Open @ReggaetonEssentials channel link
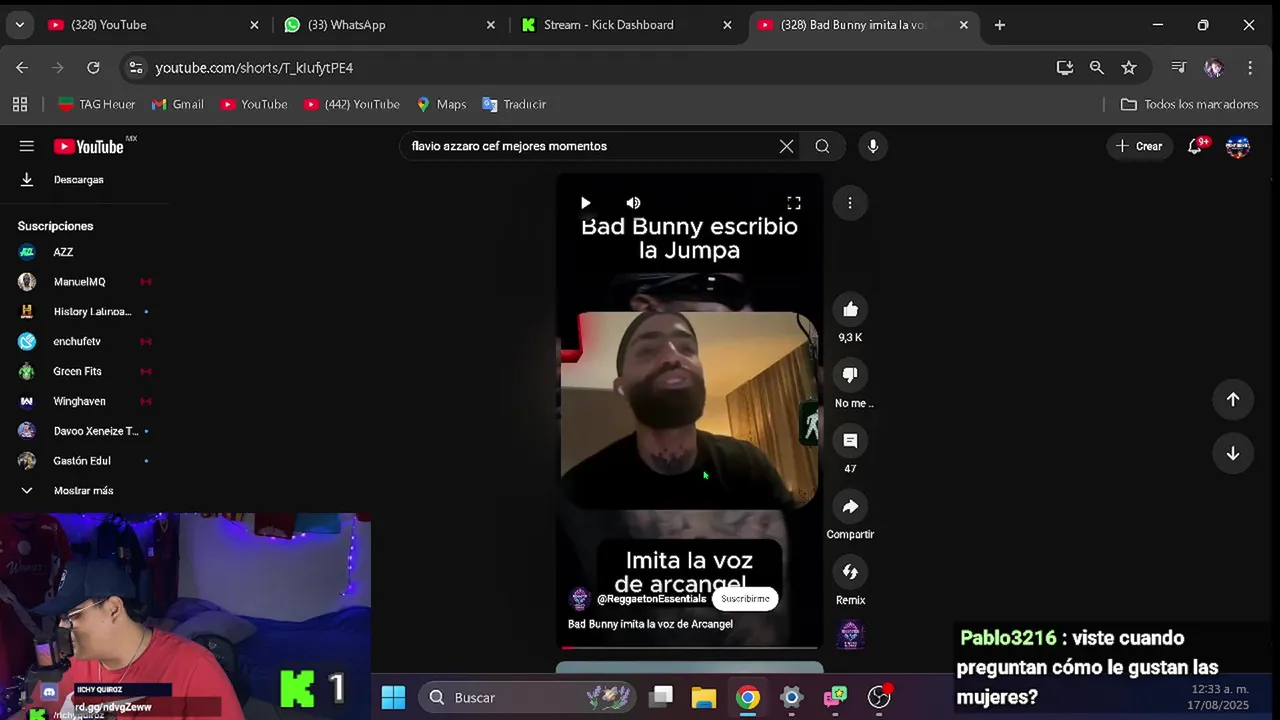Screen dimensions: 1280x720 pos(651,599)
